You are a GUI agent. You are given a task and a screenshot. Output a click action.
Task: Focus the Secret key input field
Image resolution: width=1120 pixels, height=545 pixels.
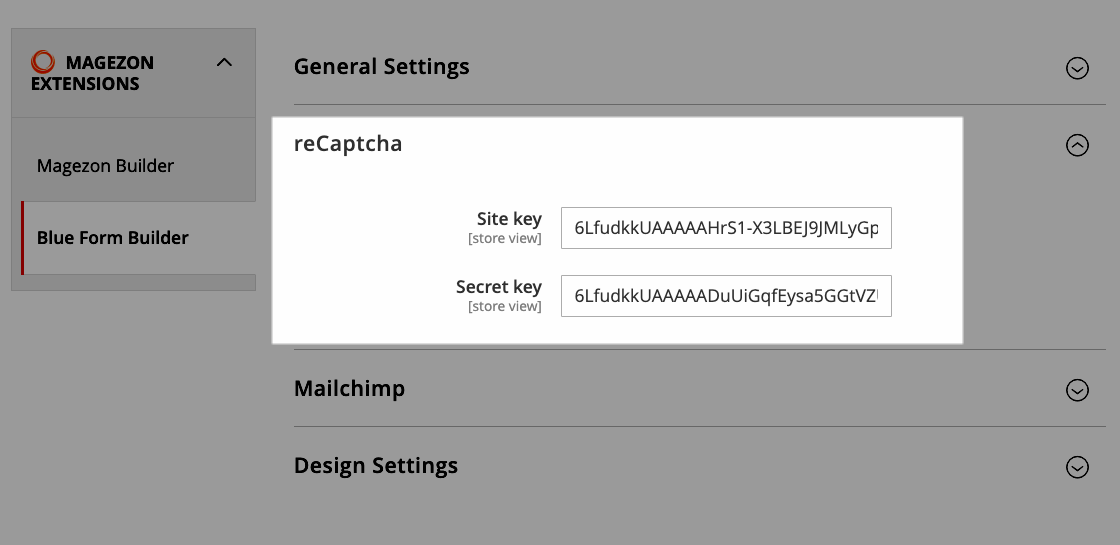(726, 296)
